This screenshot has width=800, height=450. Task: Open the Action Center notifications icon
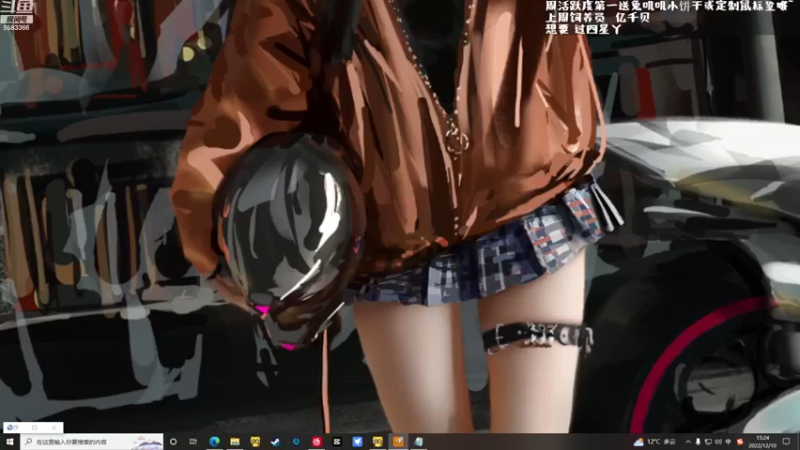[787, 441]
